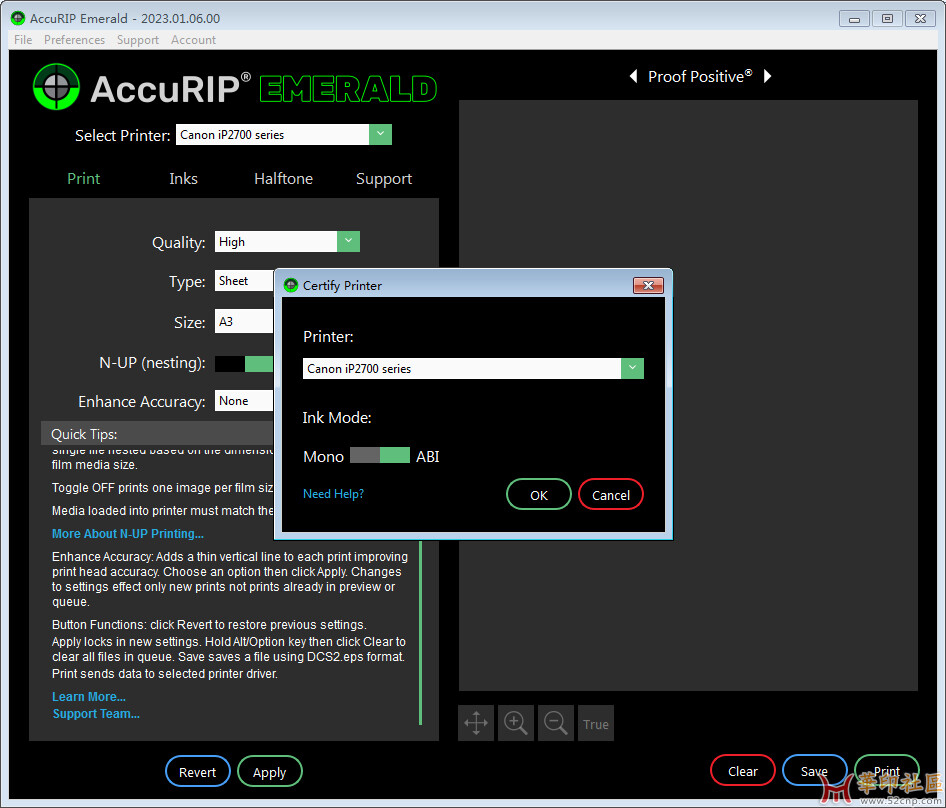Open the Need Help? link
Viewport: 946px width, 808px height.
(x=333, y=494)
